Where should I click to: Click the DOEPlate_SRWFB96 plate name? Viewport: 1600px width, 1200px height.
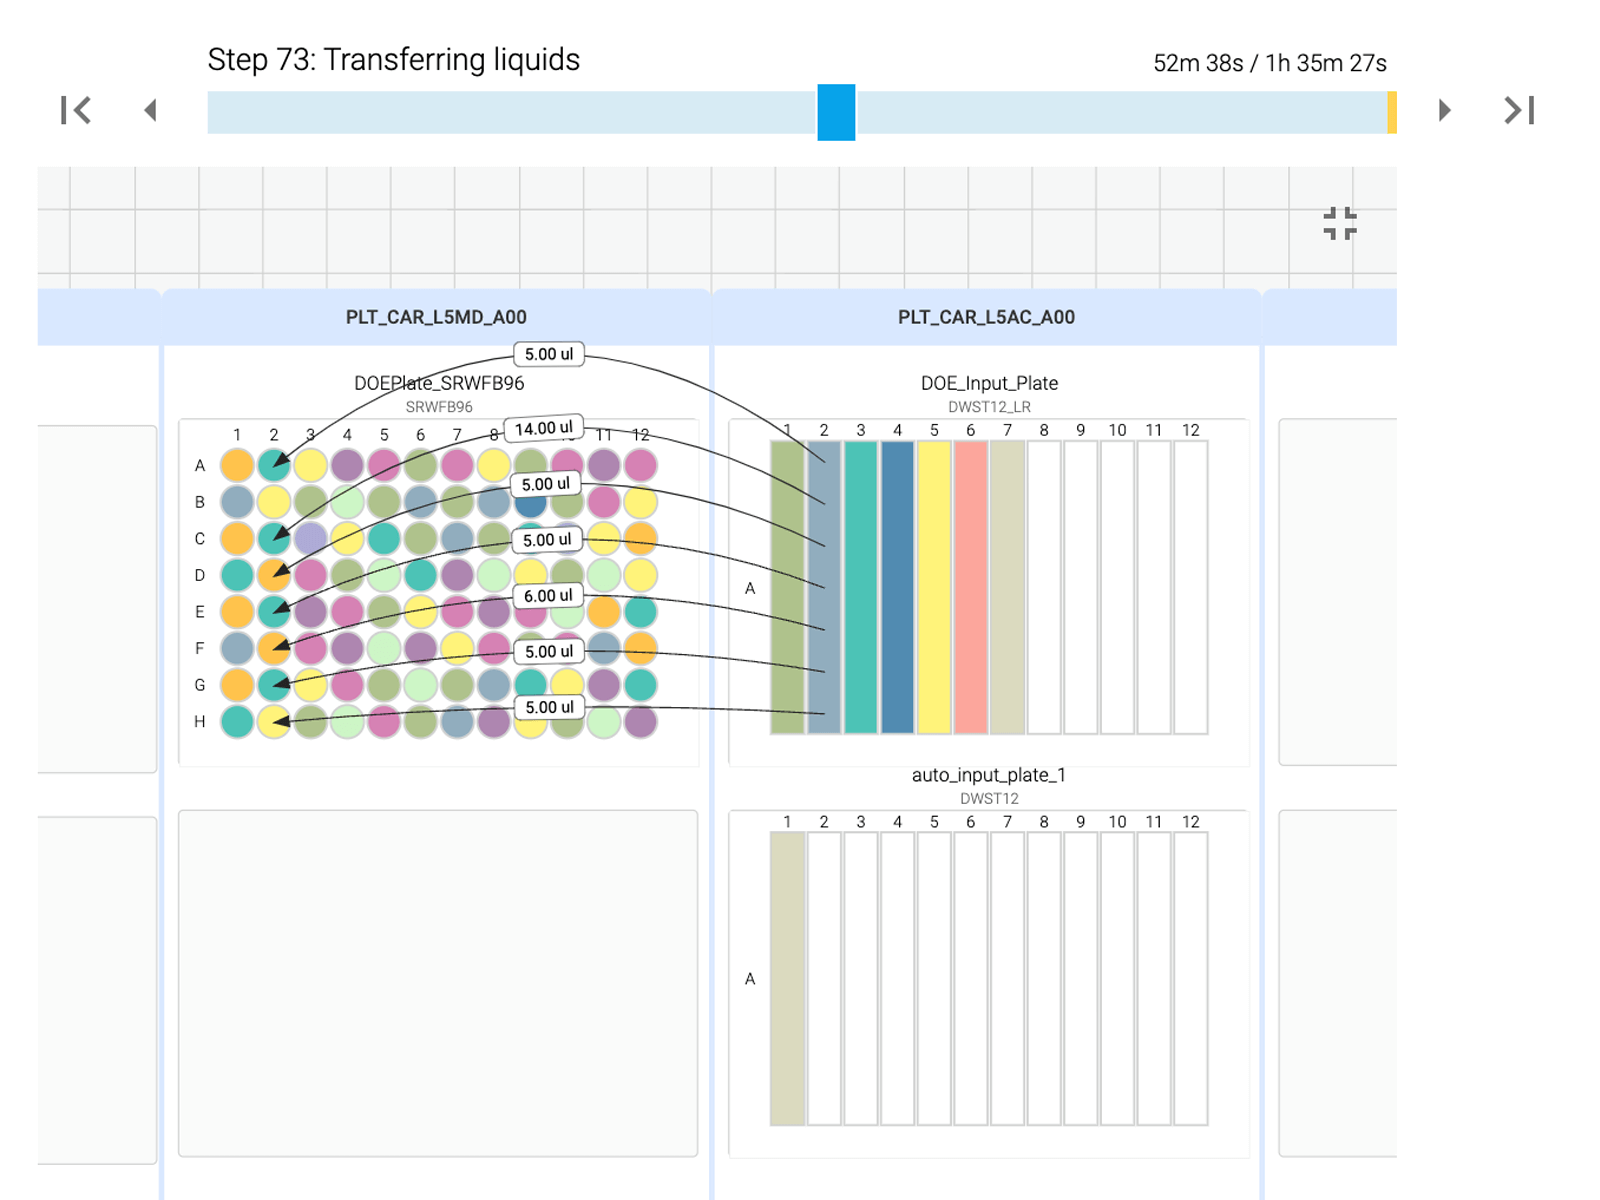pyautogui.click(x=439, y=383)
